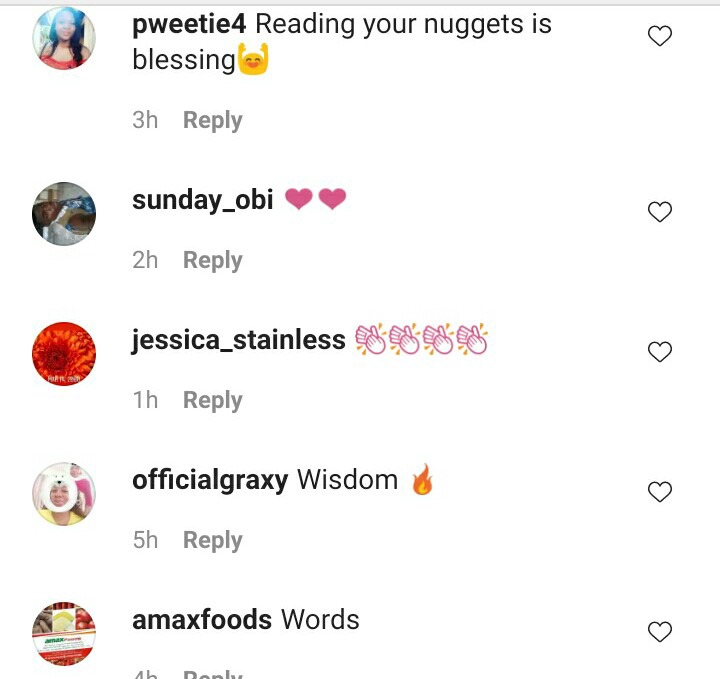Open the sunday_obi username link
Image resolution: width=720 pixels, height=679 pixels.
coord(202,200)
